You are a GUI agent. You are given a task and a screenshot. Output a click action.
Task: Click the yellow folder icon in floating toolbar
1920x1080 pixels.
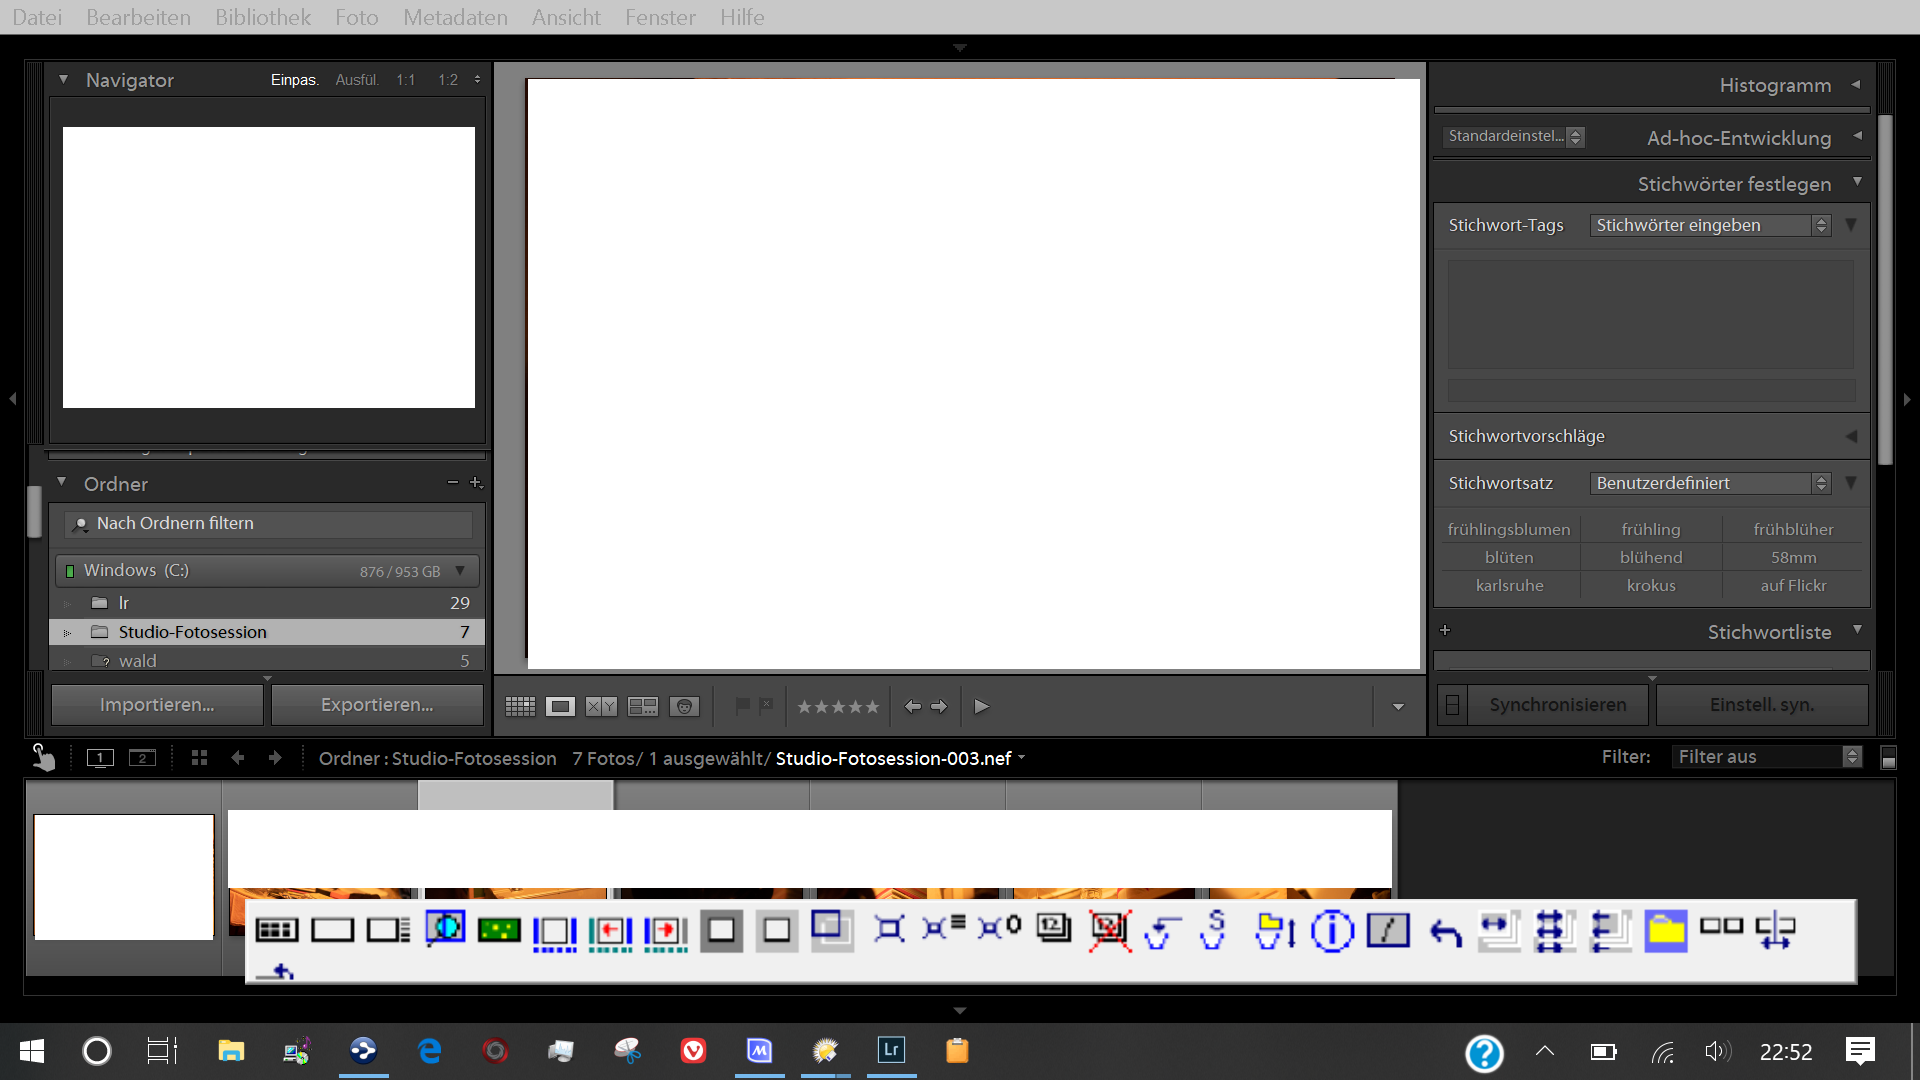tap(1665, 931)
